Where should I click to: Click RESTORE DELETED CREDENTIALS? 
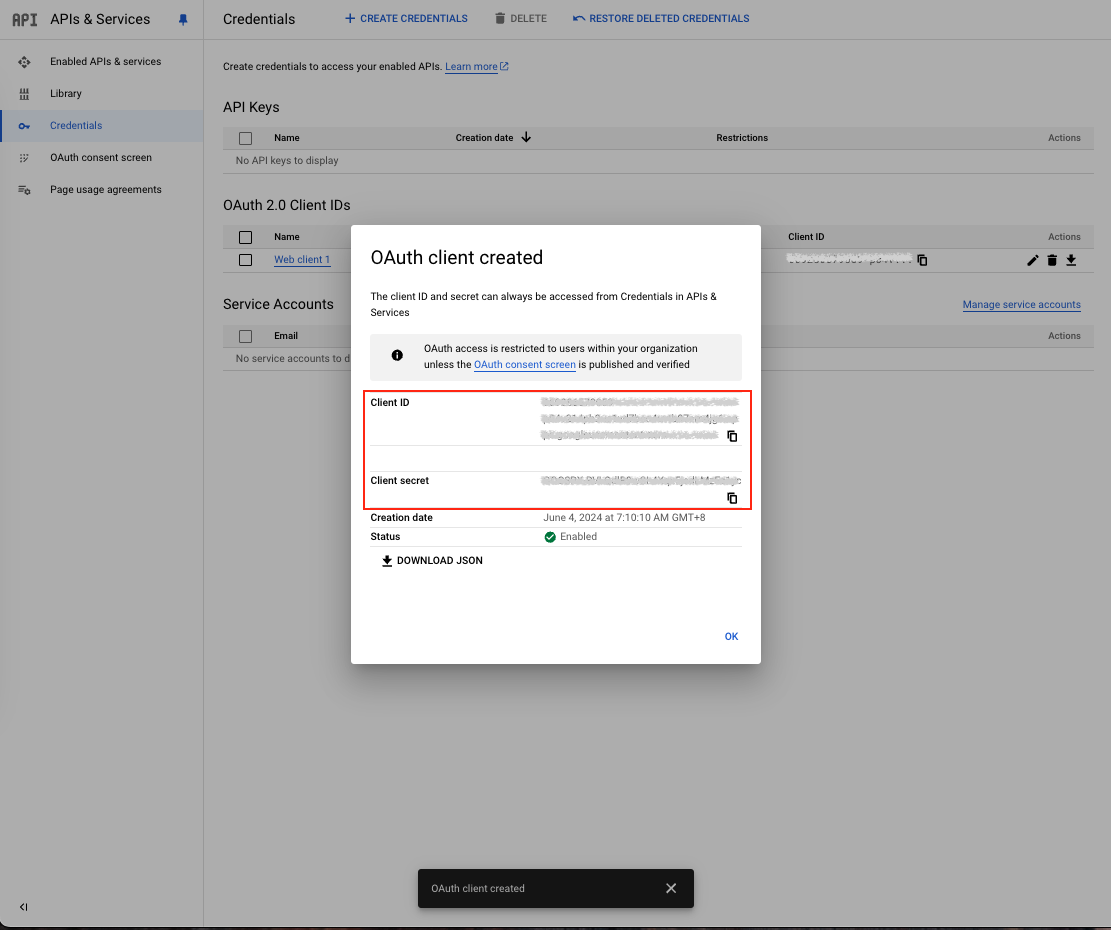(x=661, y=18)
